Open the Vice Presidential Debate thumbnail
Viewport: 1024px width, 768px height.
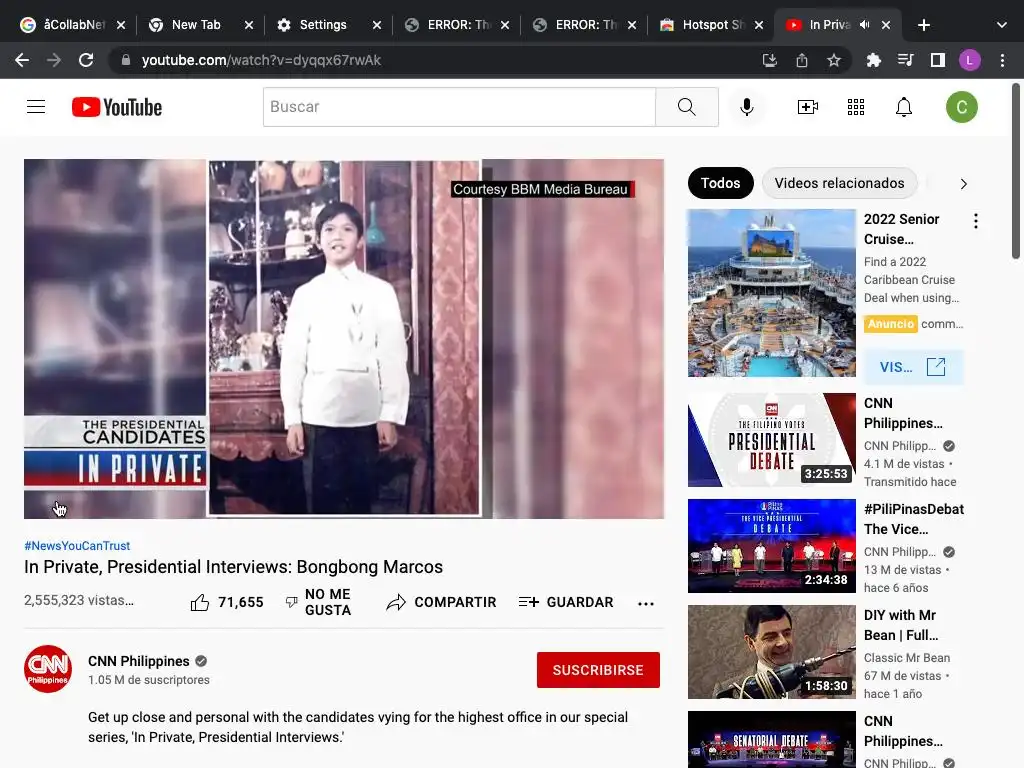click(x=771, y=546)
